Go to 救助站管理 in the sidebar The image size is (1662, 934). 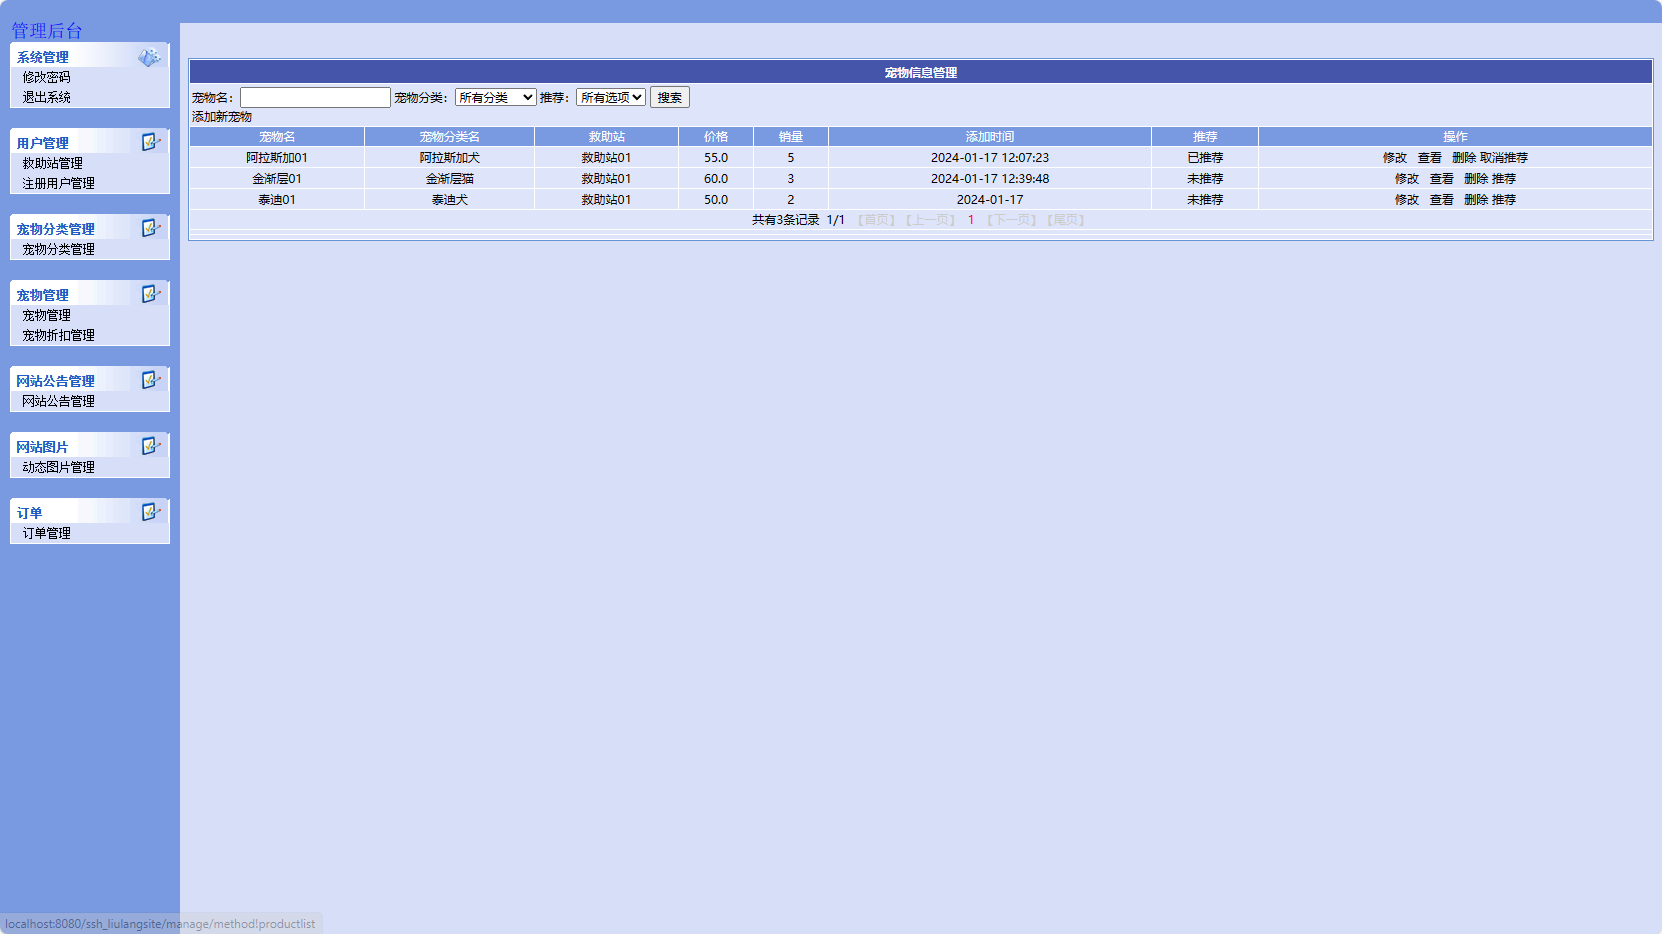[x=53, y=163]
